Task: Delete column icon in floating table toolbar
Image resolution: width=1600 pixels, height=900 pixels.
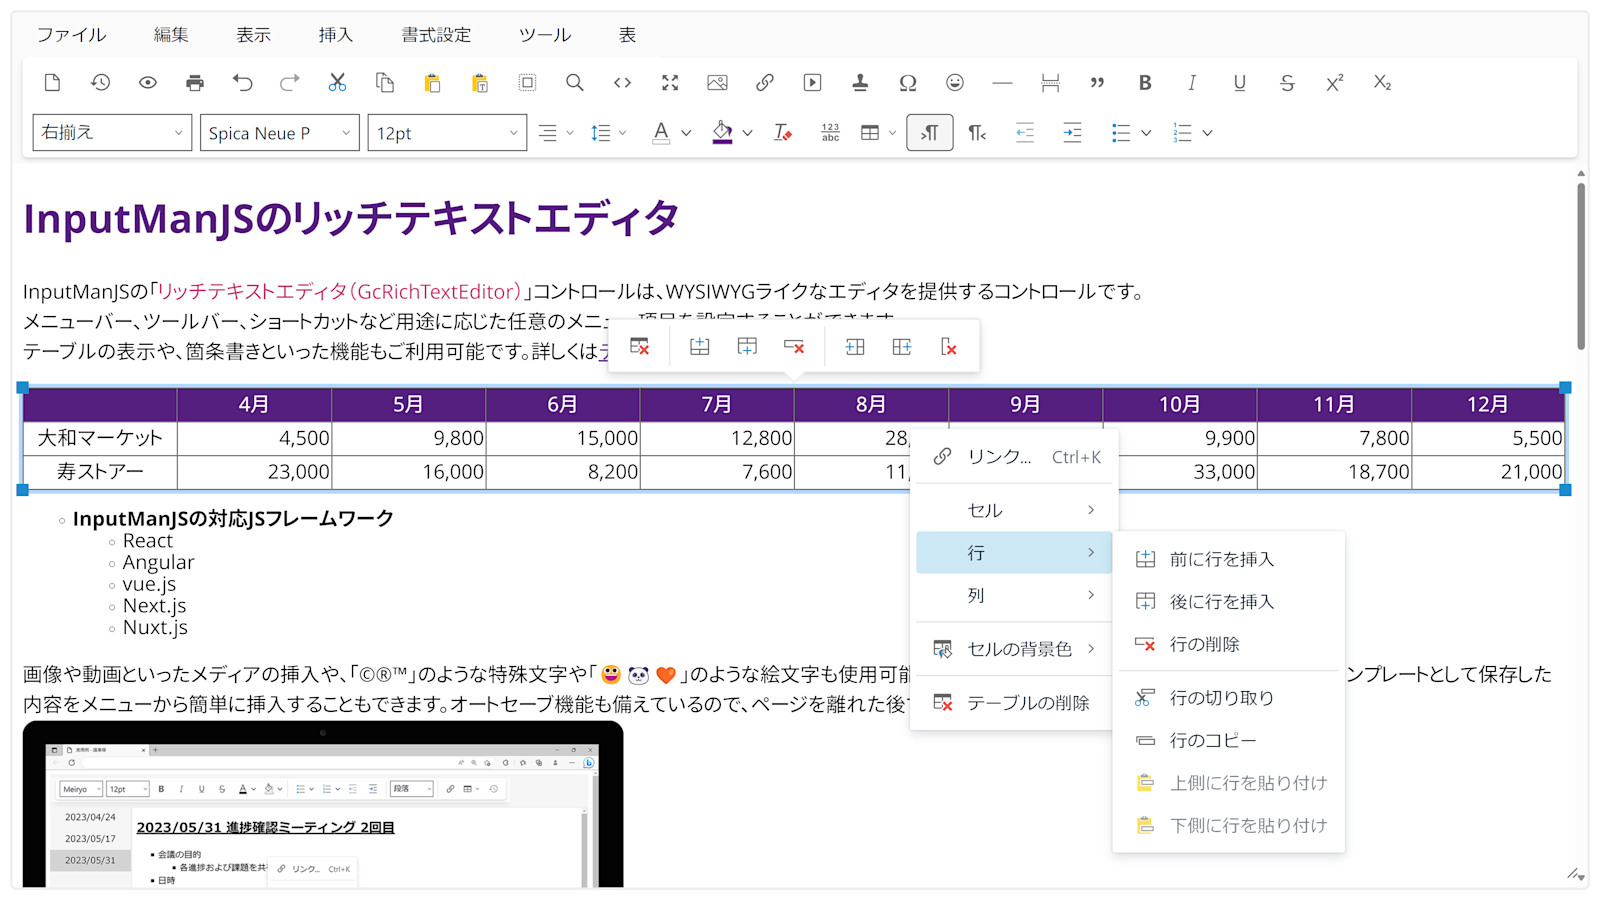Action: [949, 347]
